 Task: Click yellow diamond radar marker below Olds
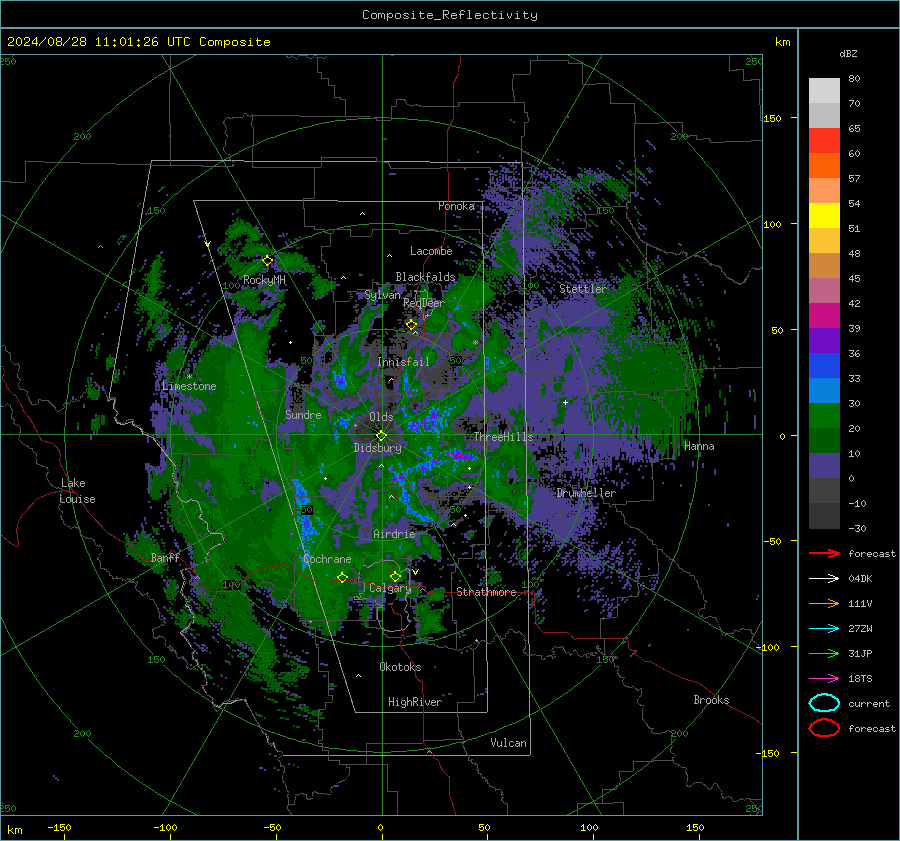click(x=381, y=436)
